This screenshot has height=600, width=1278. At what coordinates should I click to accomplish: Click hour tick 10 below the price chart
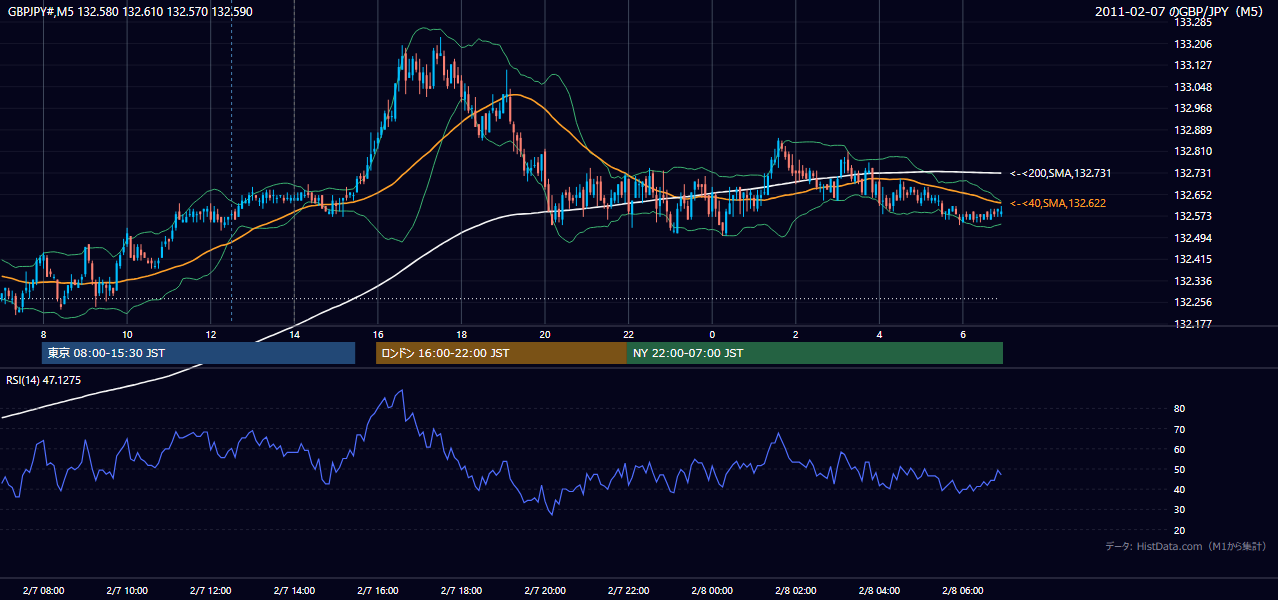[127, 333]
